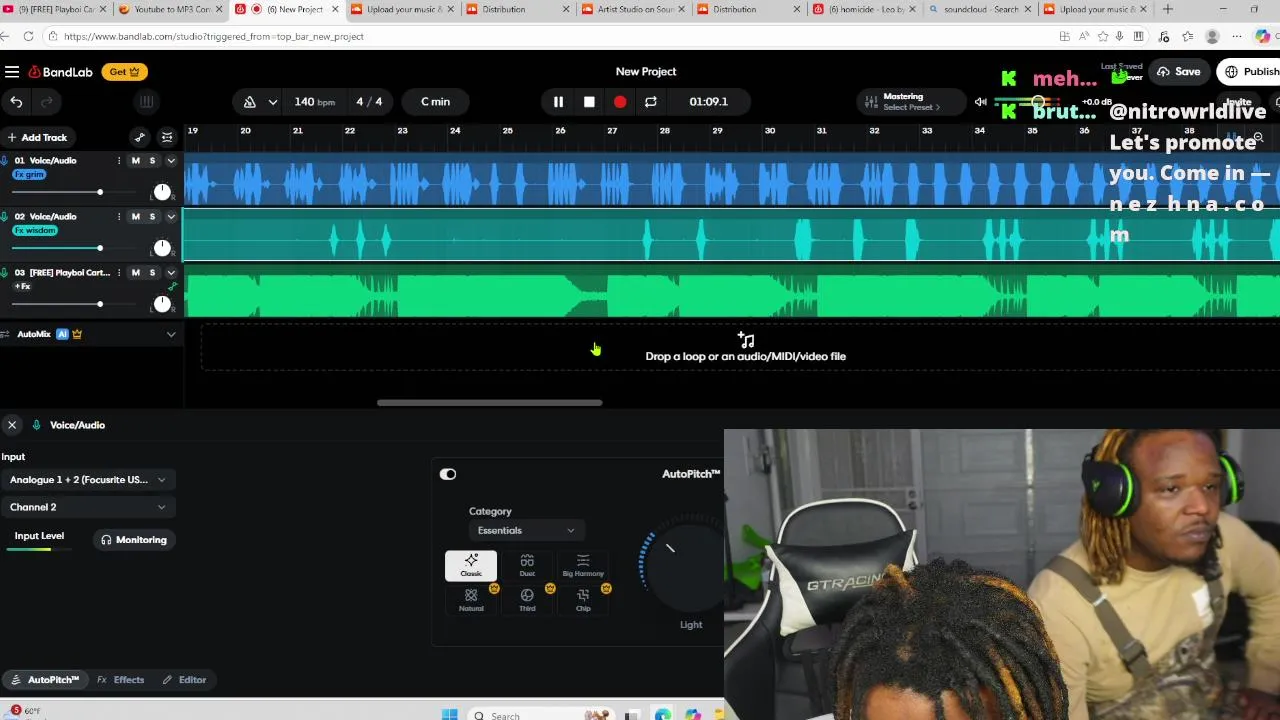Save the project

tap(1178, 72)
